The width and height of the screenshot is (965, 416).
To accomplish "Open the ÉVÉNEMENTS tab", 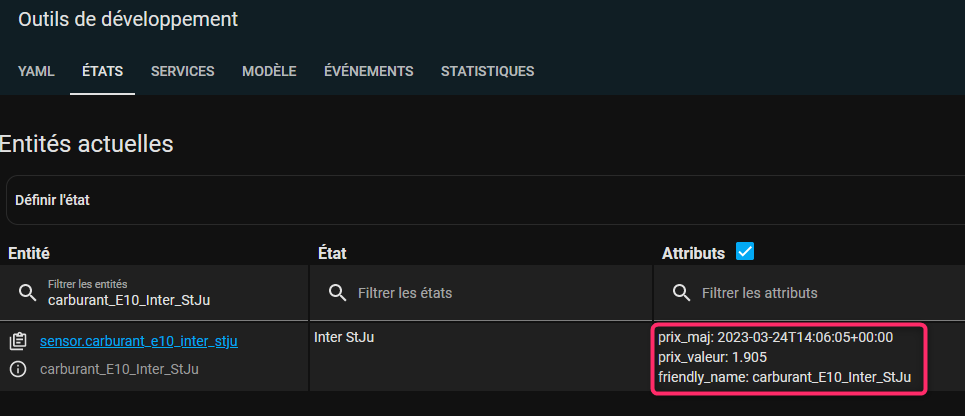I will click(x=369, y=71).
